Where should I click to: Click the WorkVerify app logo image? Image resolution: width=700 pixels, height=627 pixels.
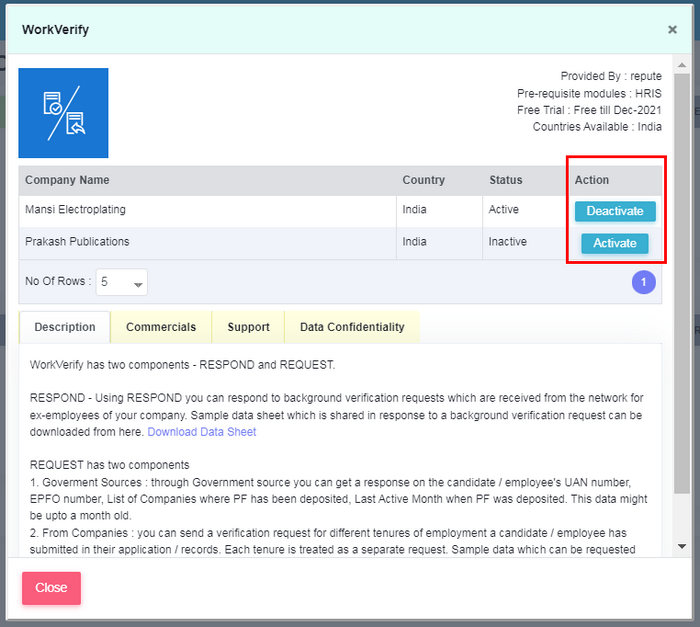[63, 113]
